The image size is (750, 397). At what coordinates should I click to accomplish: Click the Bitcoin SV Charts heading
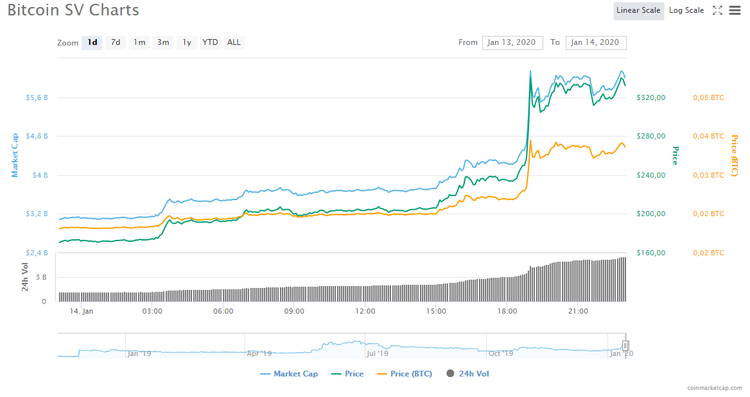click(x=73, y=10)
